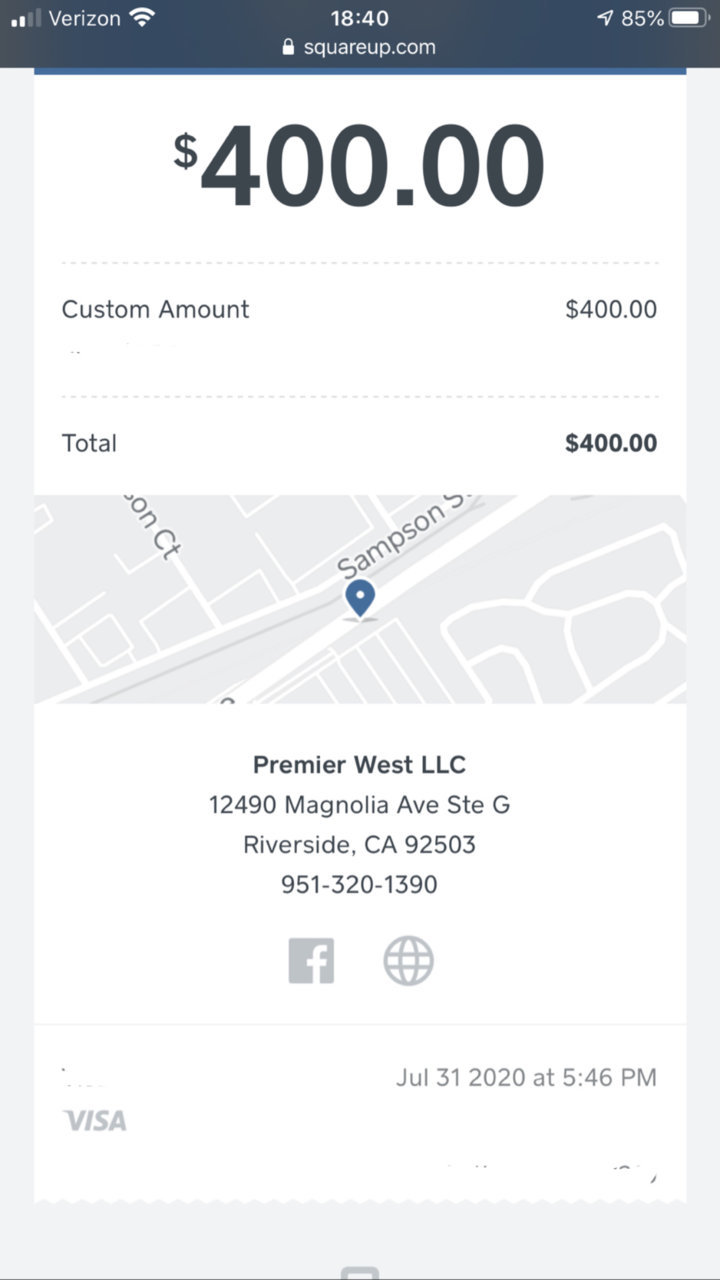Tap the Jul 31 2020 at 5:46 PM timestamp
Screen dimensions: 720x1280
(x=526, y=1077)
